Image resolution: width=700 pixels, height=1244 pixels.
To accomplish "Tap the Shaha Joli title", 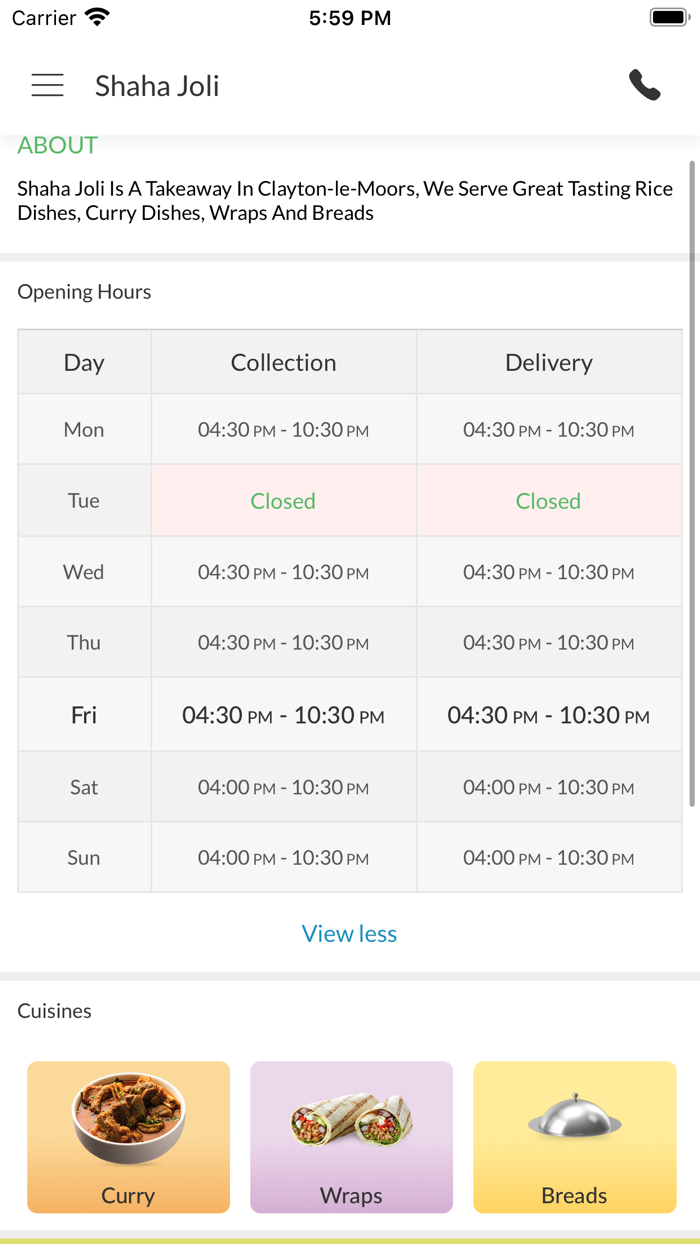I will click(x=157, y=86).
